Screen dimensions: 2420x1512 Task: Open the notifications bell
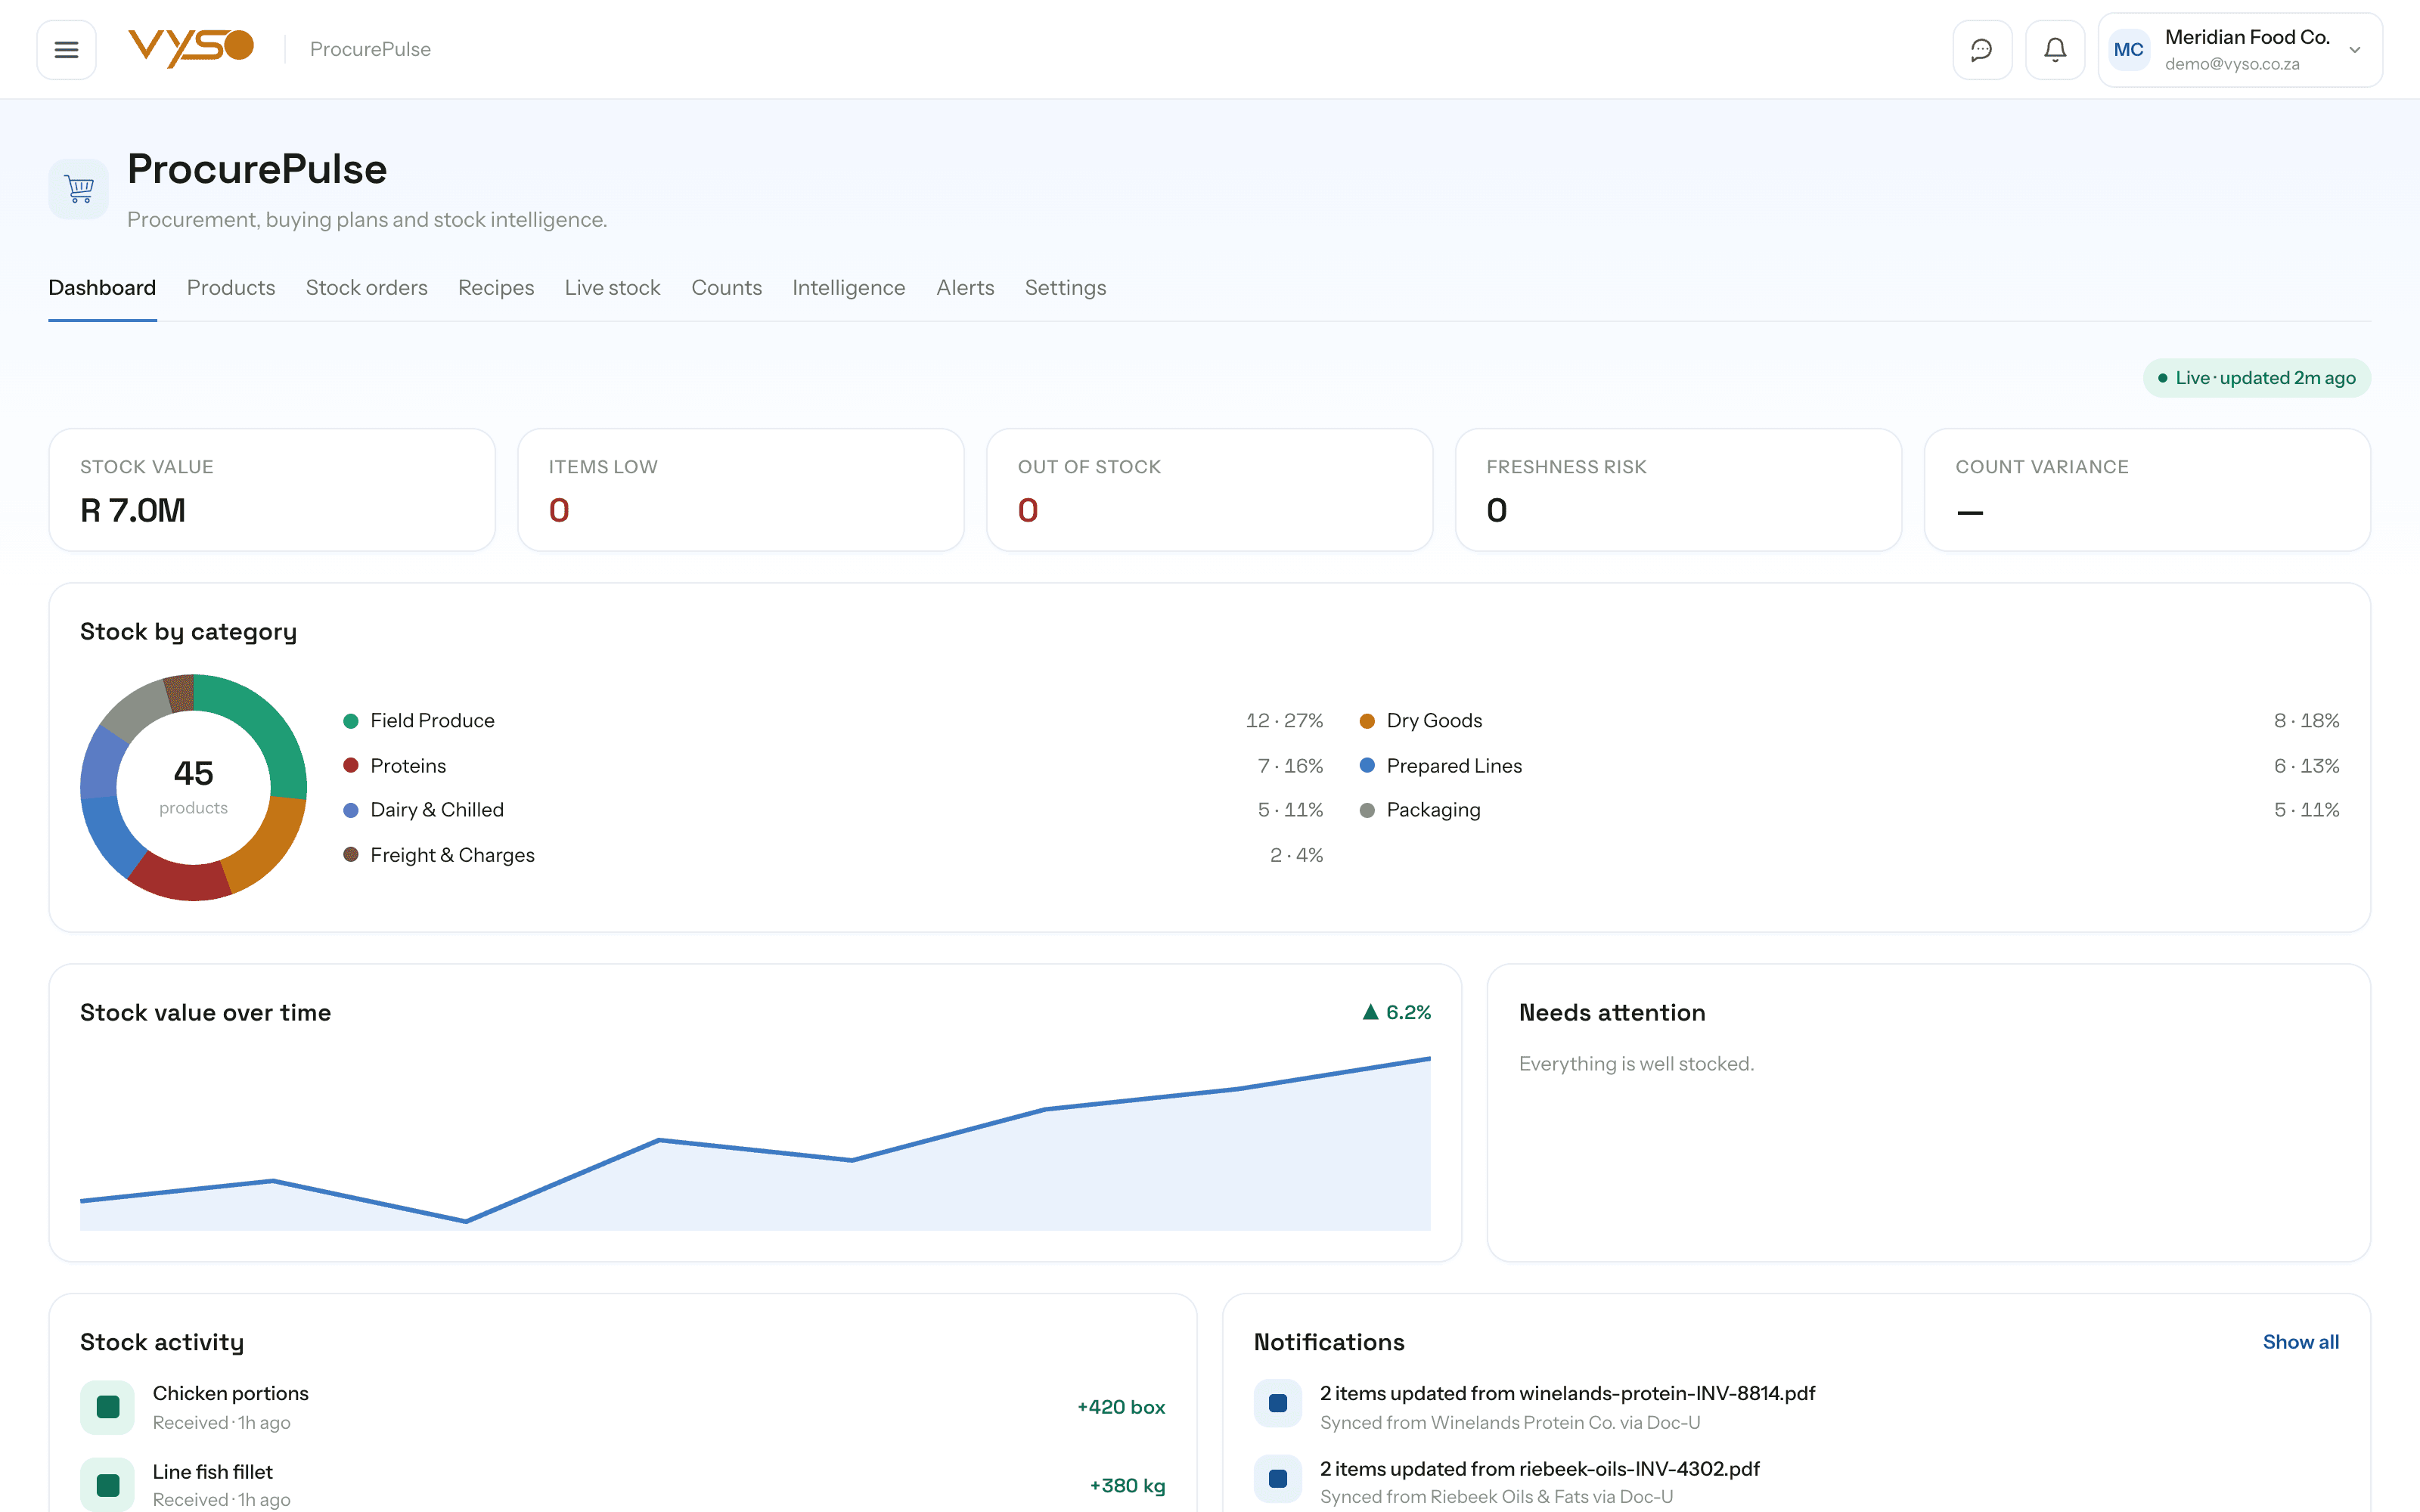coord(2054,49)
